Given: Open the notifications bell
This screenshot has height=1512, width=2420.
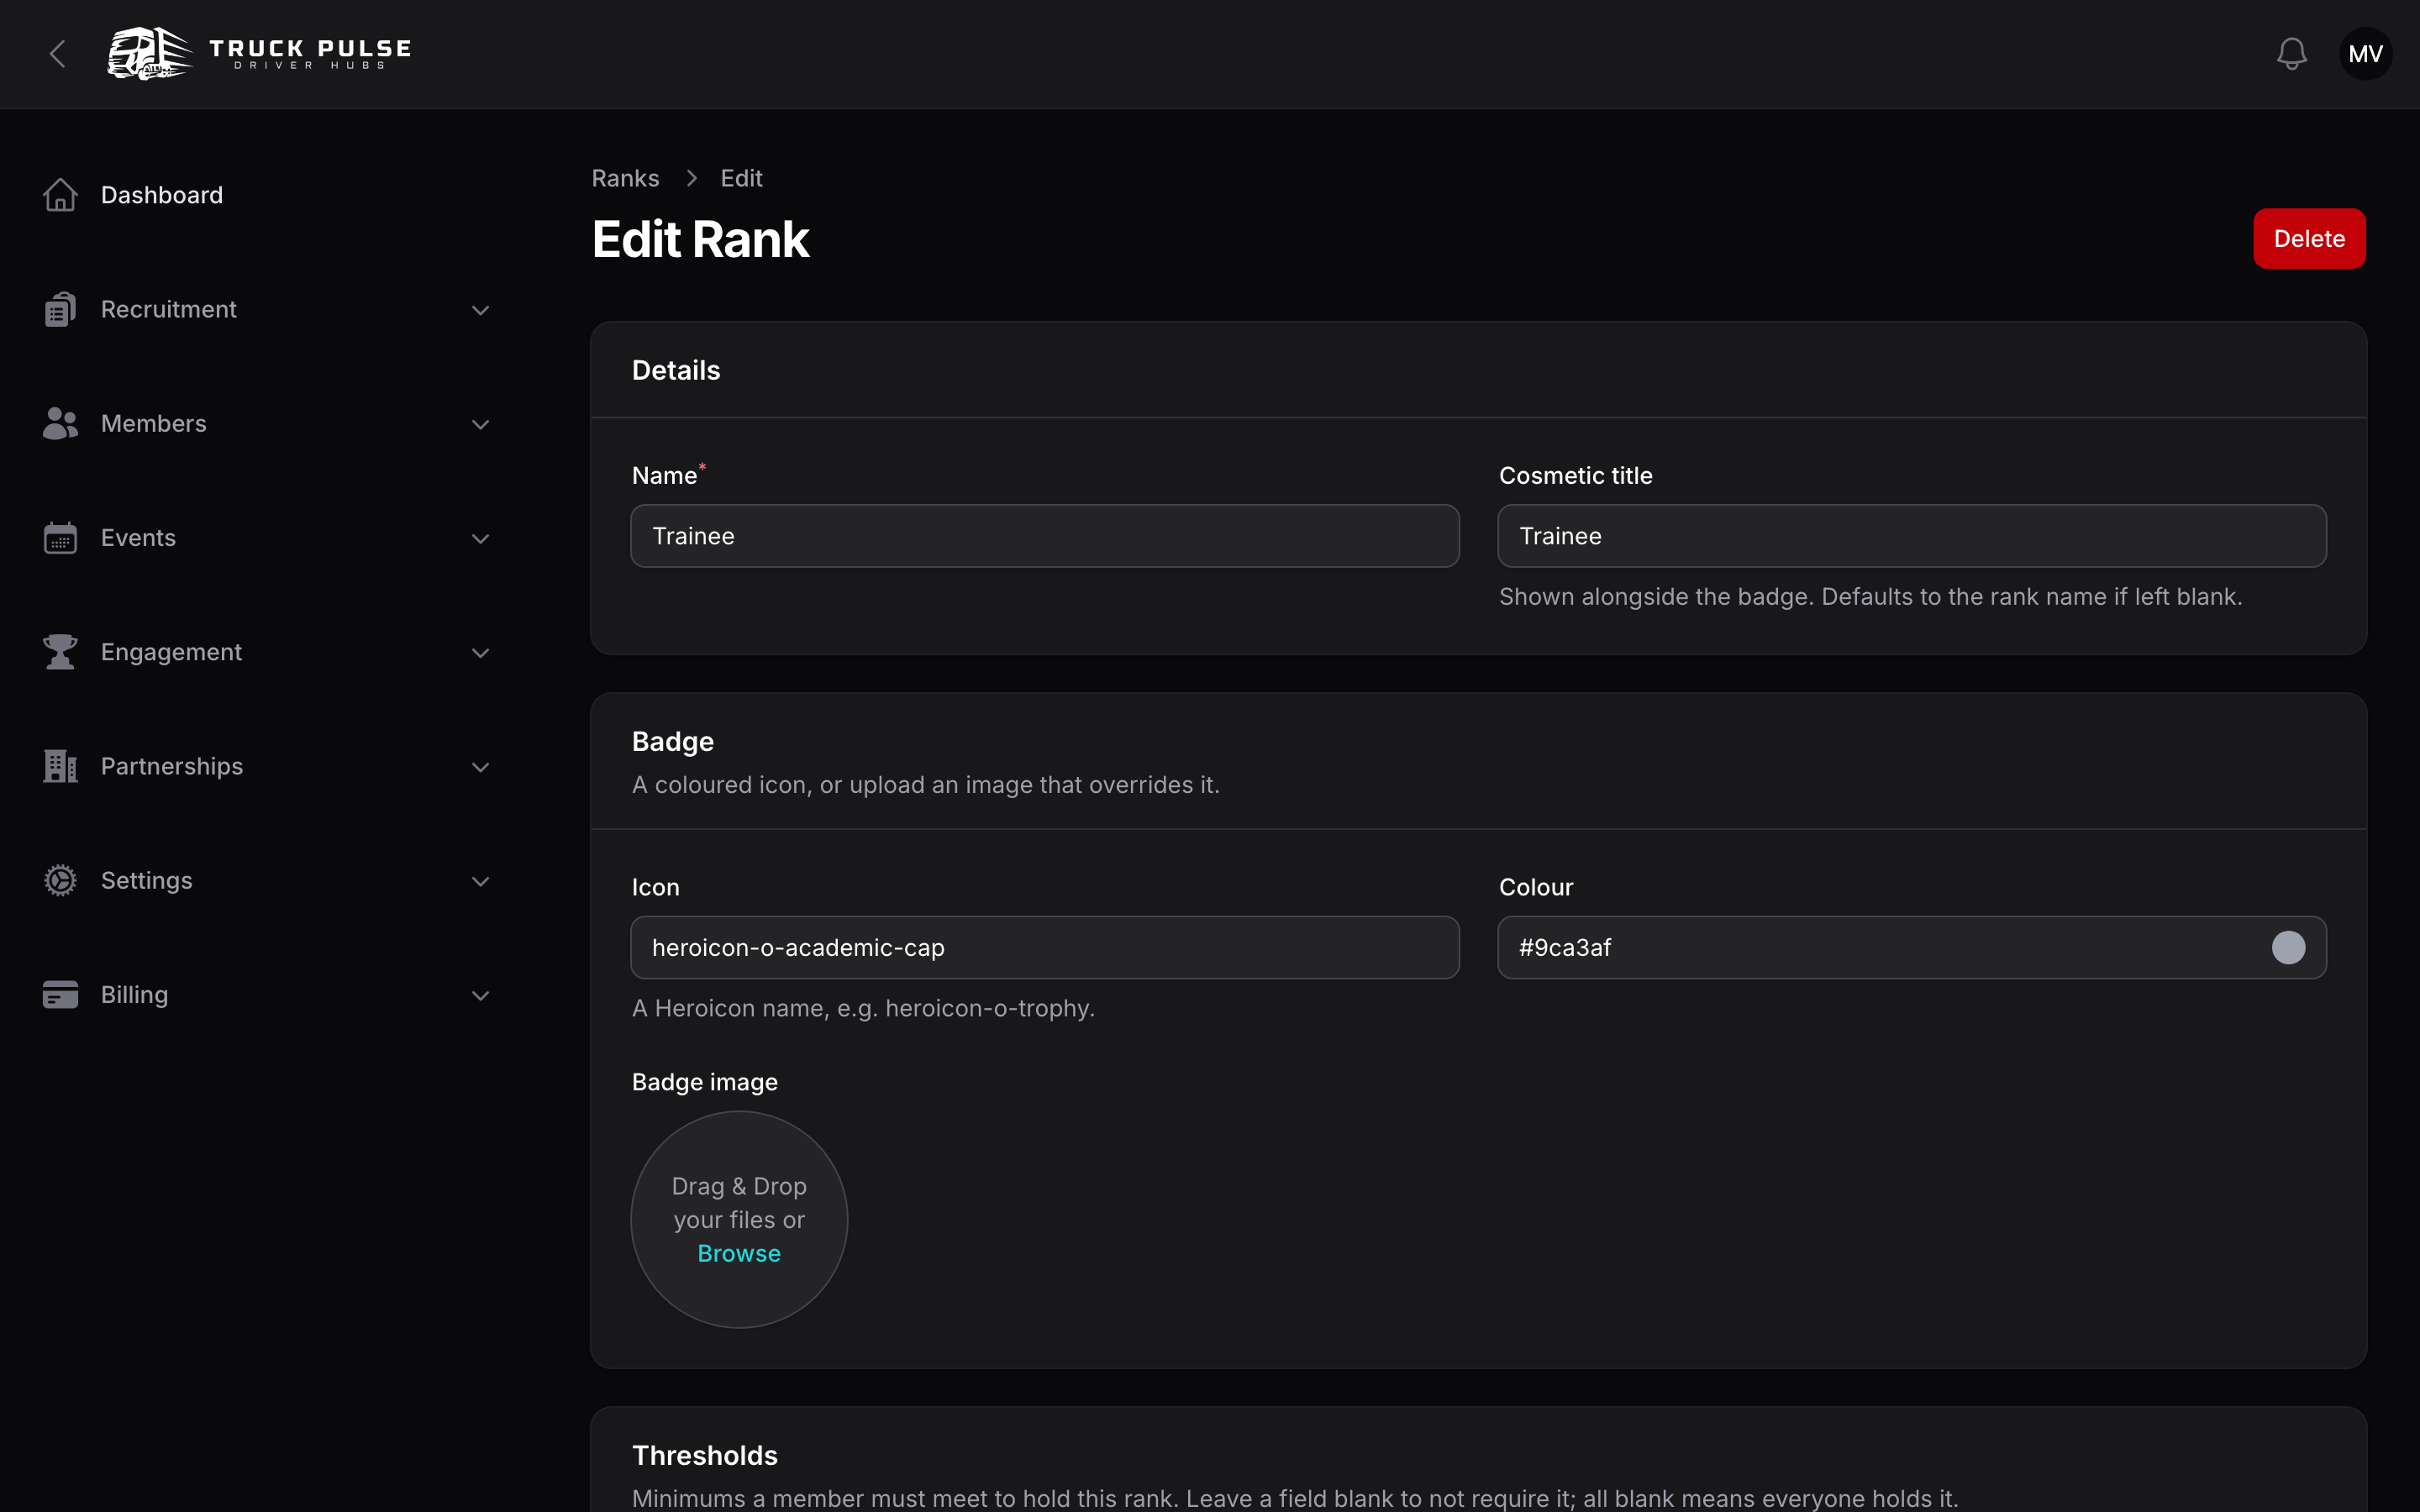Looking at the screenshot, I should [2291, 54].
